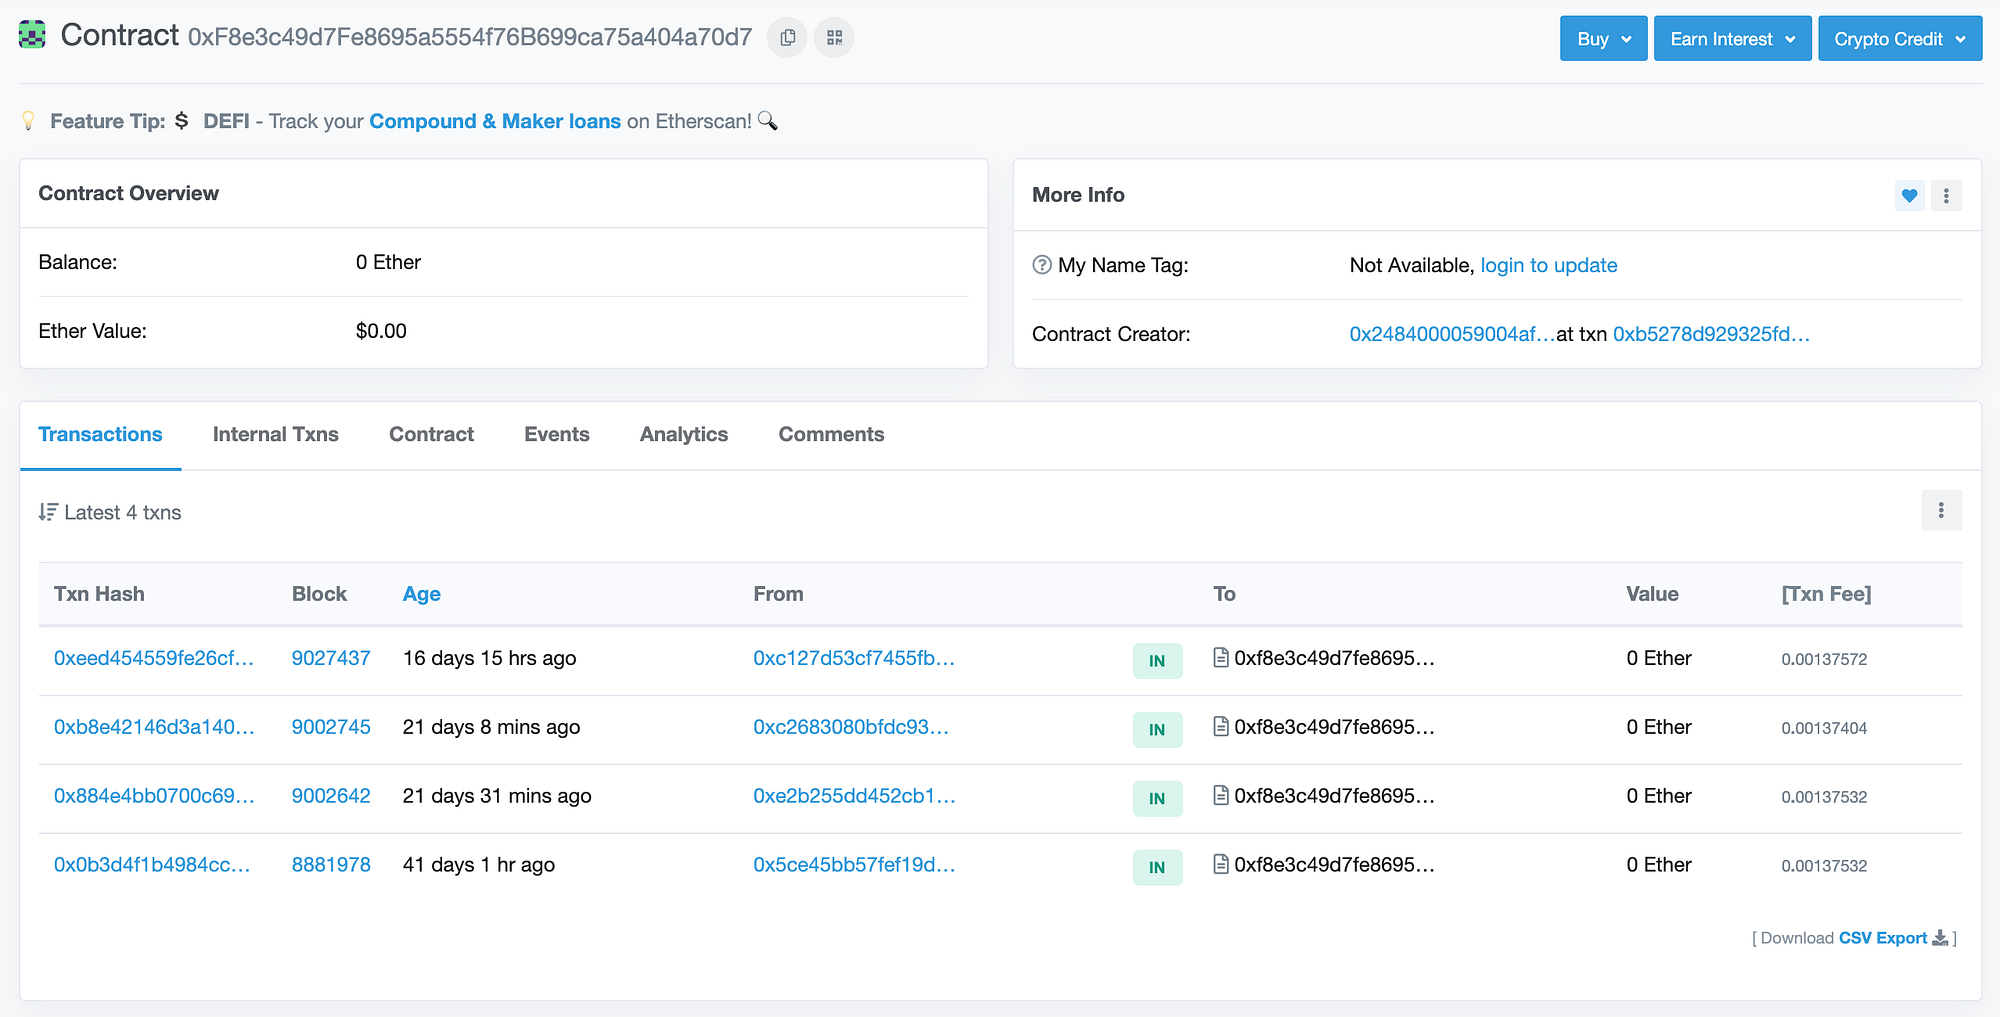2000x1017 pixels.
Task: Click the $0.00 Ether Value text
Action: point(381,331)
